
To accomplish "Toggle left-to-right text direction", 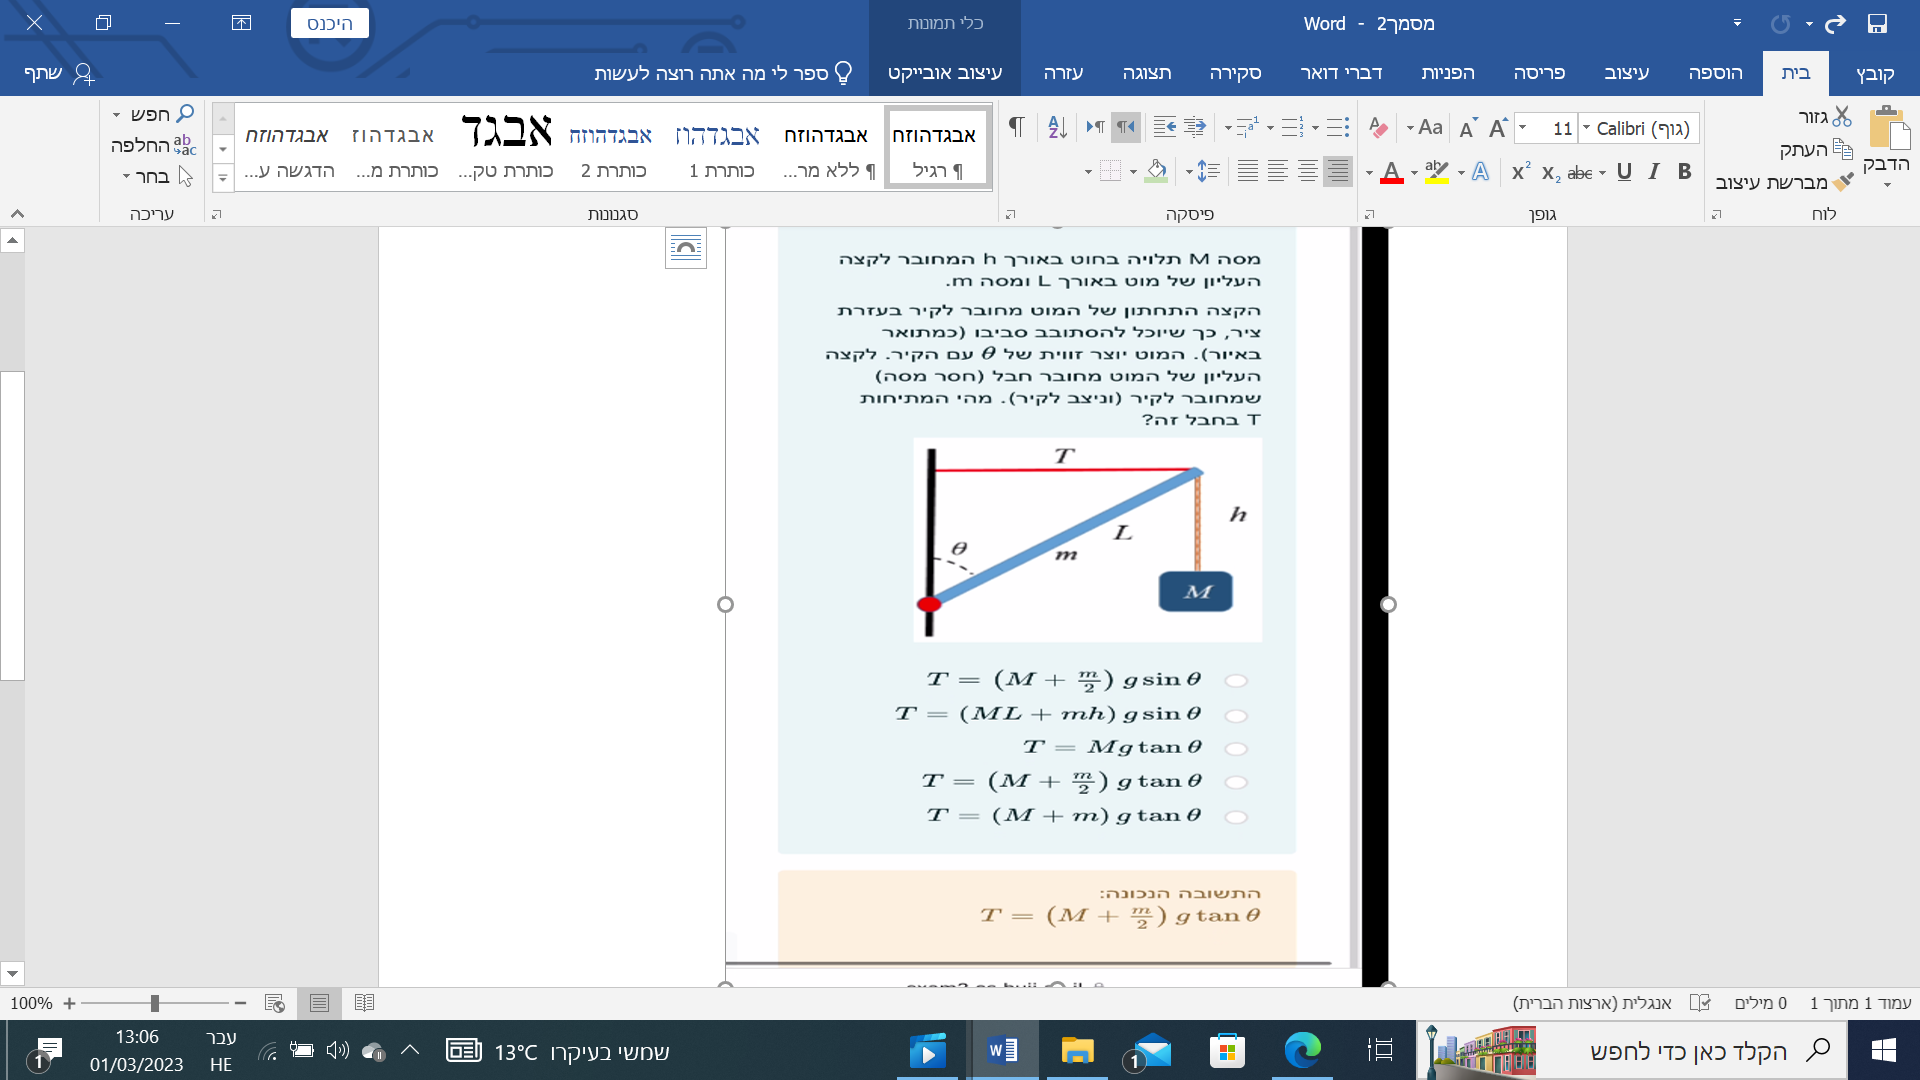I will (x=1096, y=127).
